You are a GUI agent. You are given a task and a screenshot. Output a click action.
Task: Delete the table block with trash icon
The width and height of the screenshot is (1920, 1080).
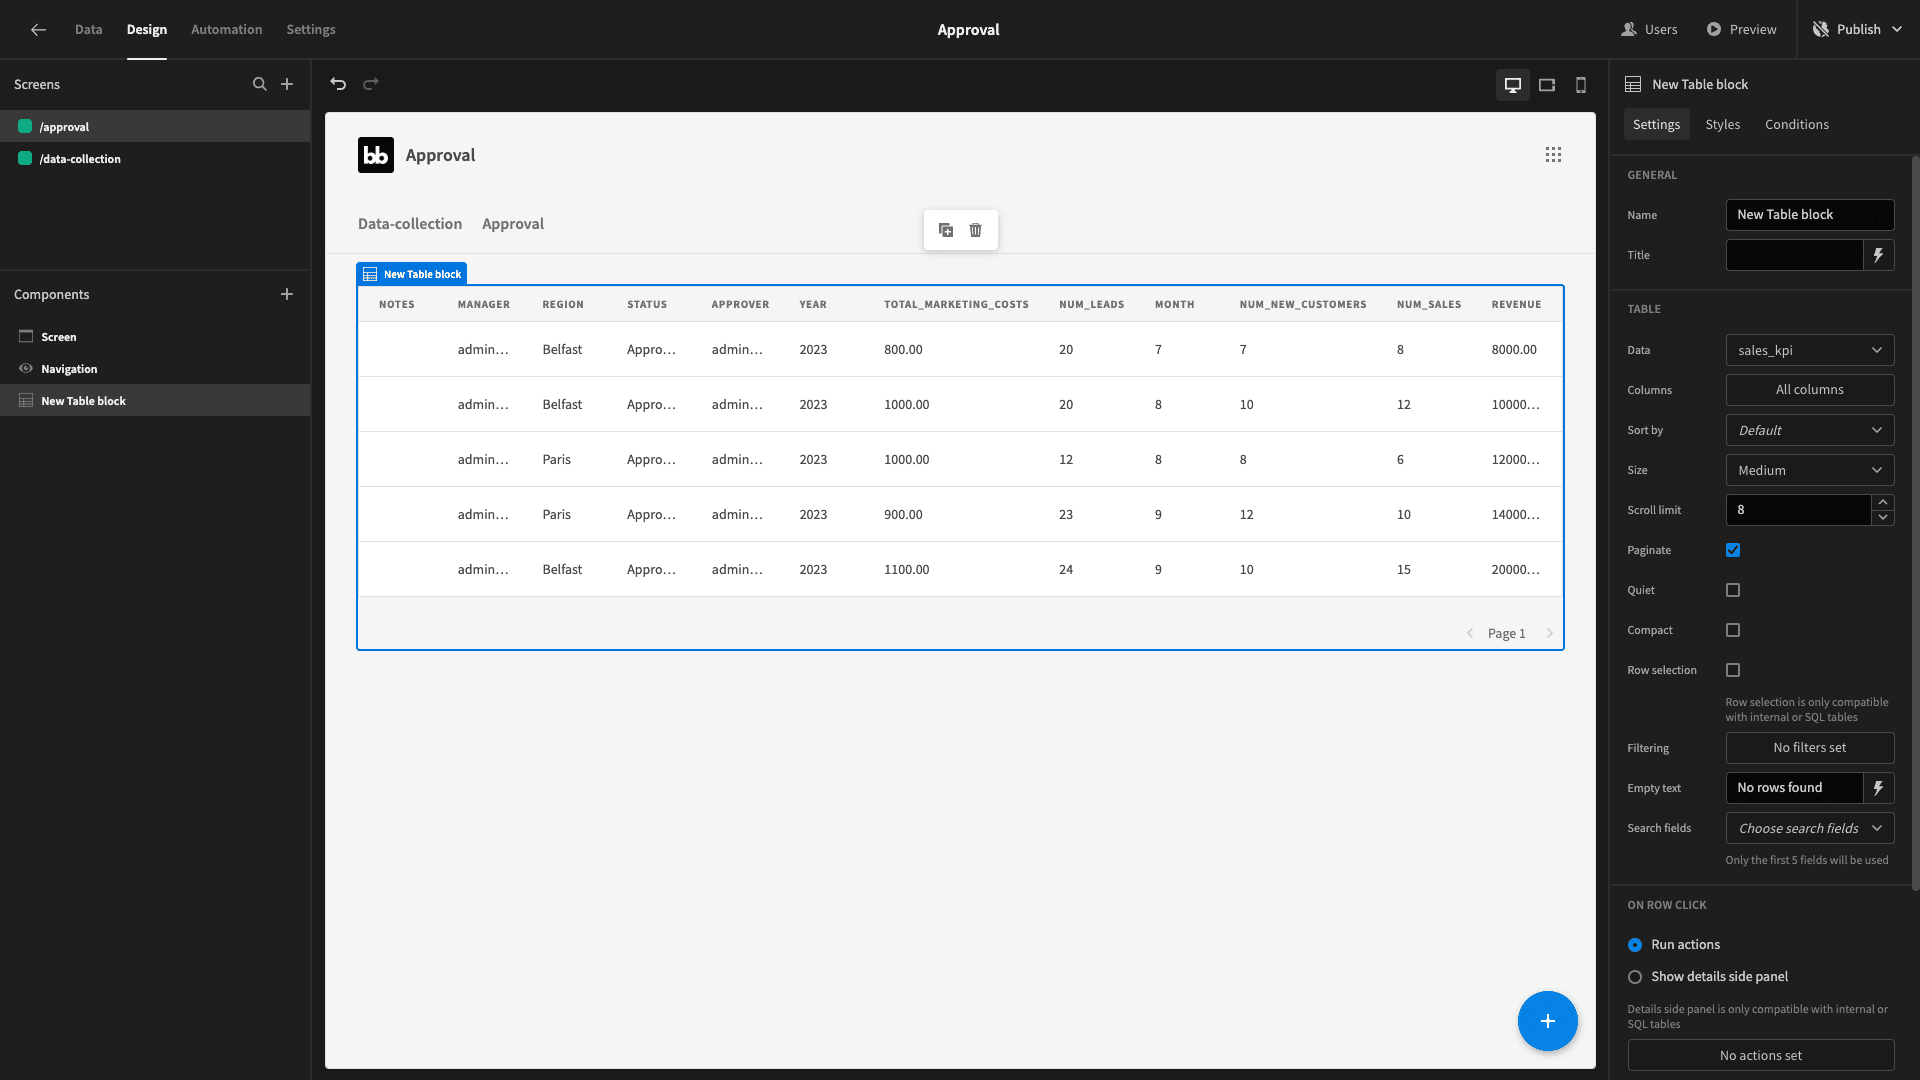(976, 230)
